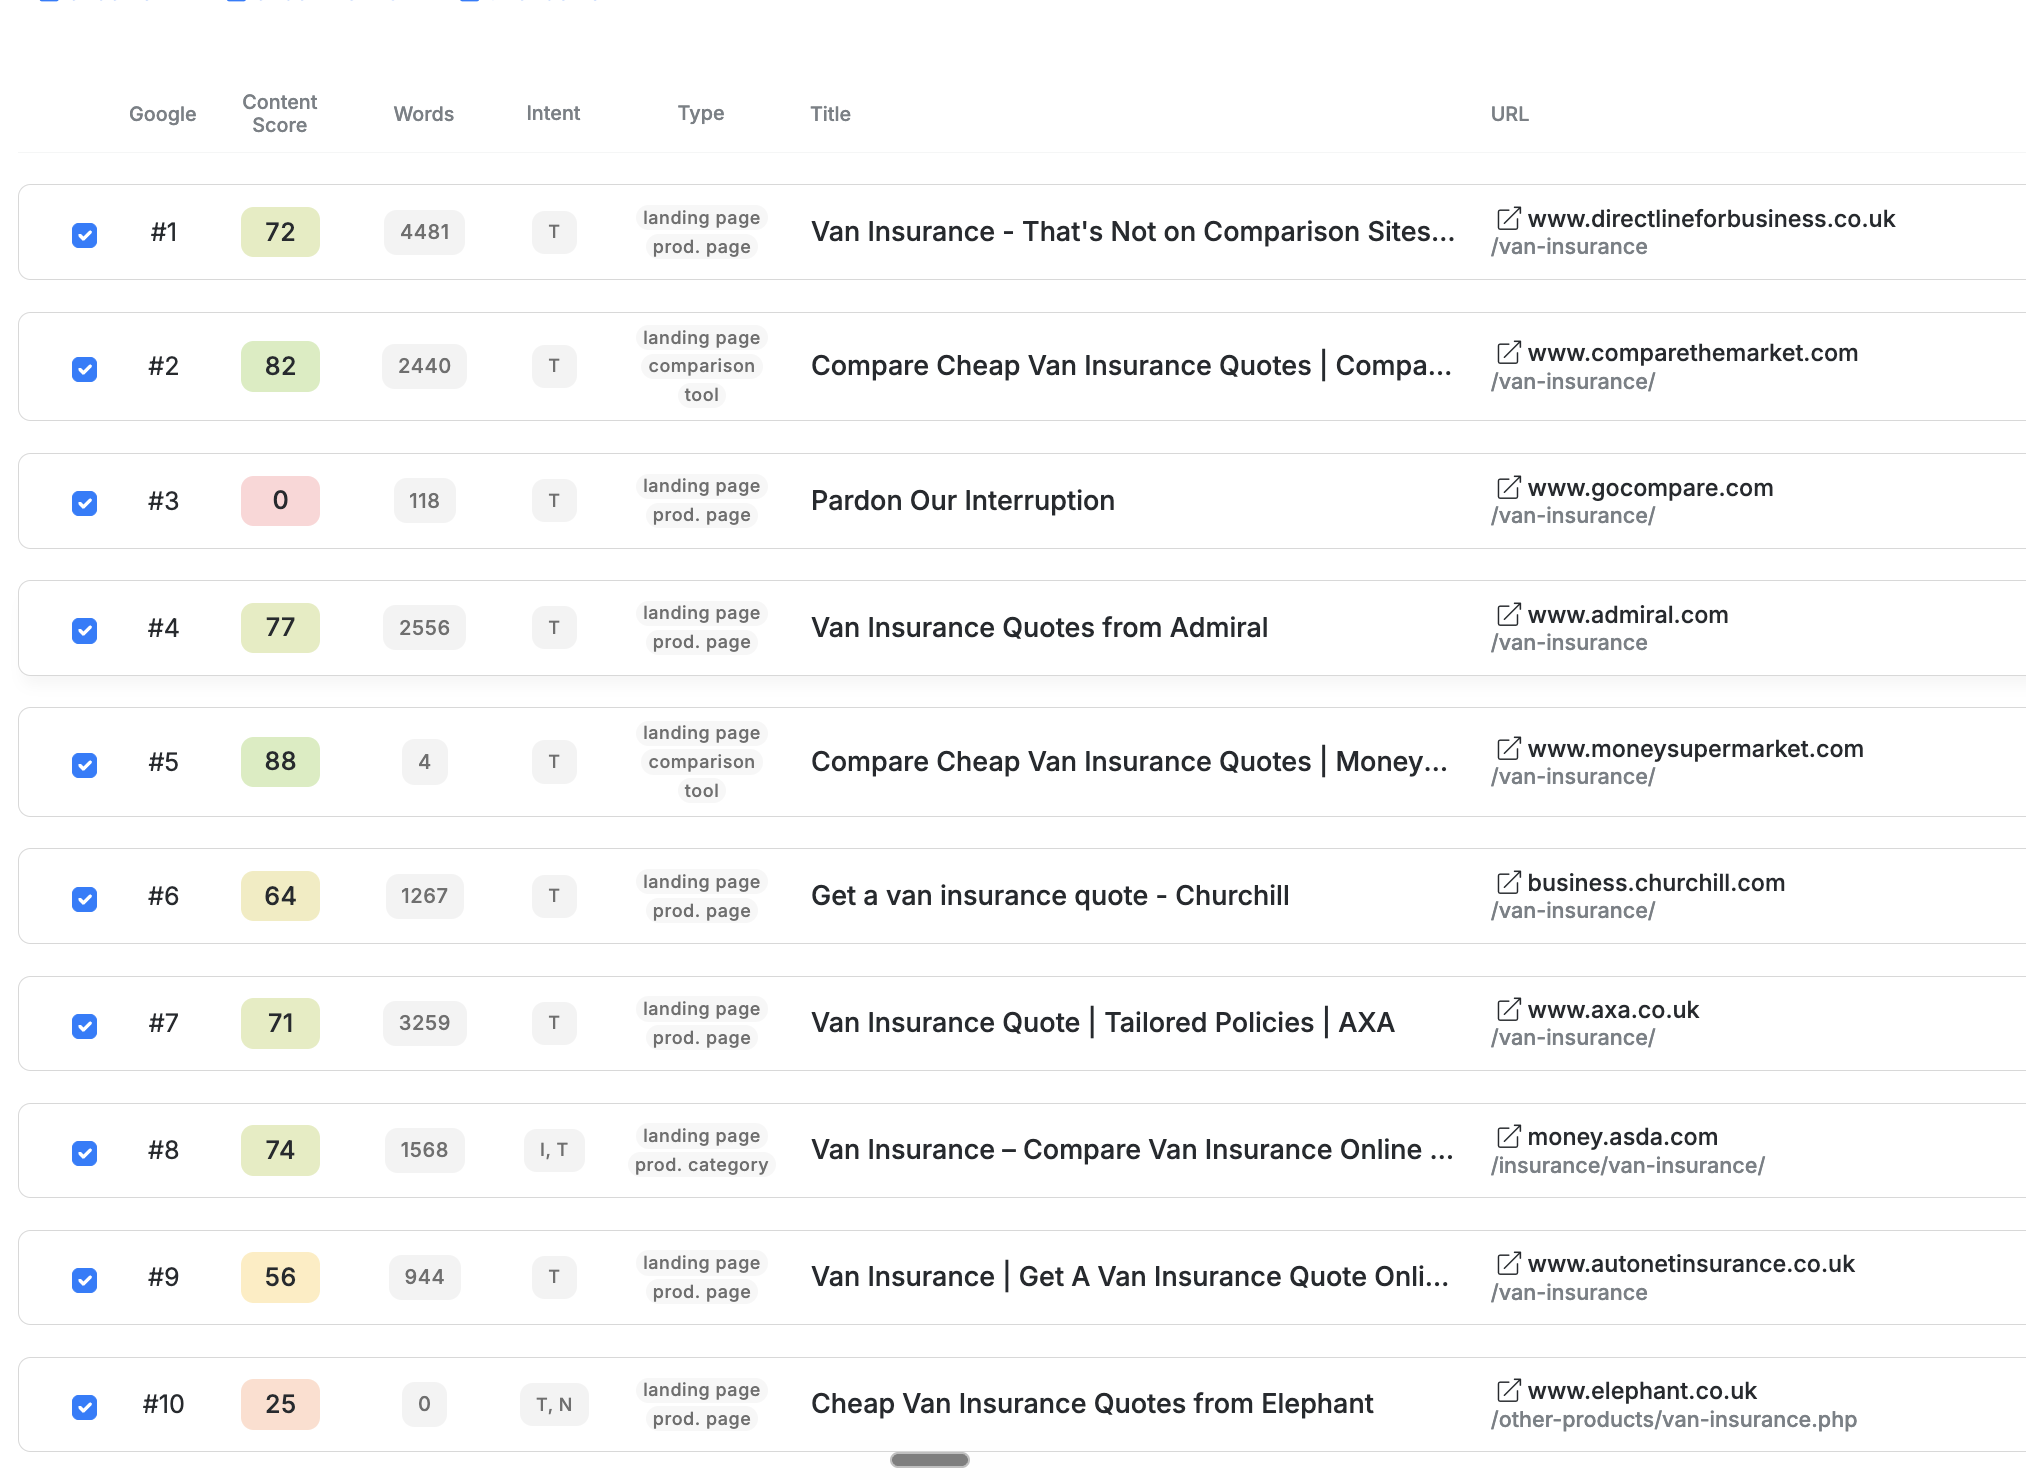
Task: Open external link icon for axa.co.uk
Action: point(1508,1009)
